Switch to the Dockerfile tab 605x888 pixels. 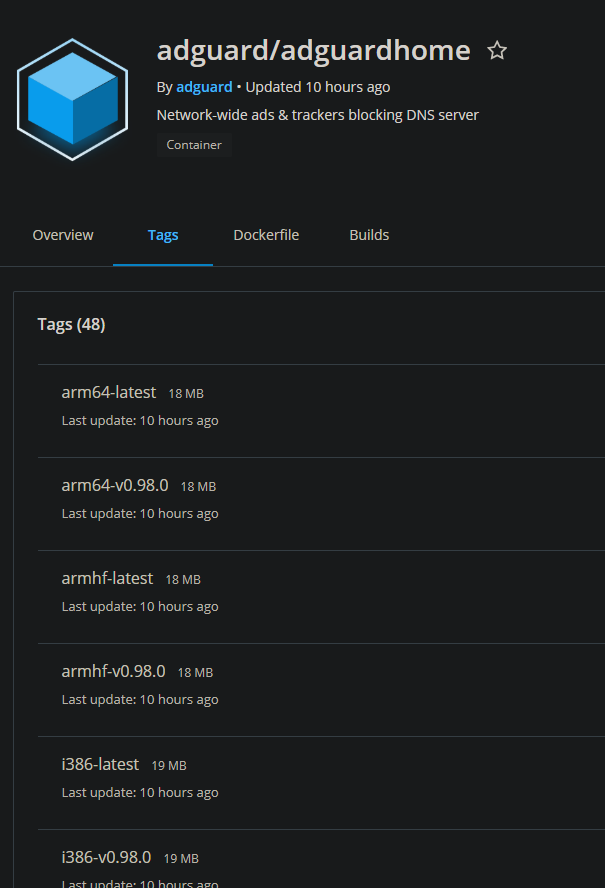(x=266, y=234)
